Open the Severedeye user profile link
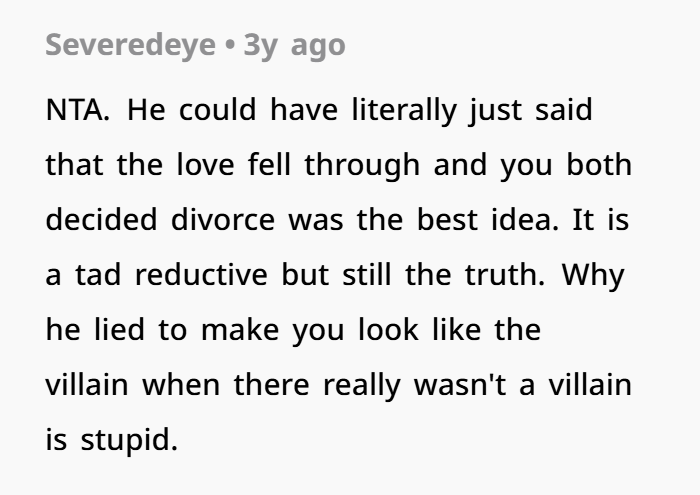The width and height of the screenshot is (700, 495). click(x=130, y=46)
